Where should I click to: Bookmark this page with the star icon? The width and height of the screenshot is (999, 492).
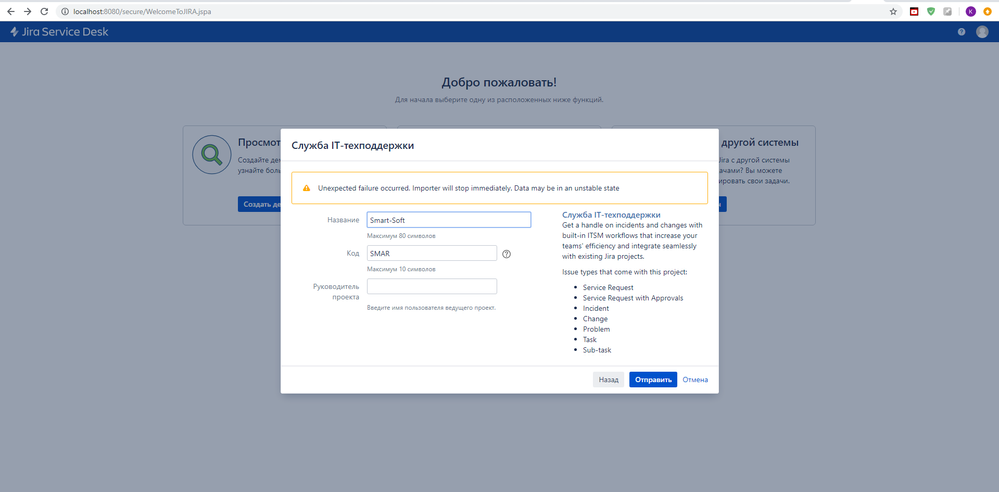[893, 11]
